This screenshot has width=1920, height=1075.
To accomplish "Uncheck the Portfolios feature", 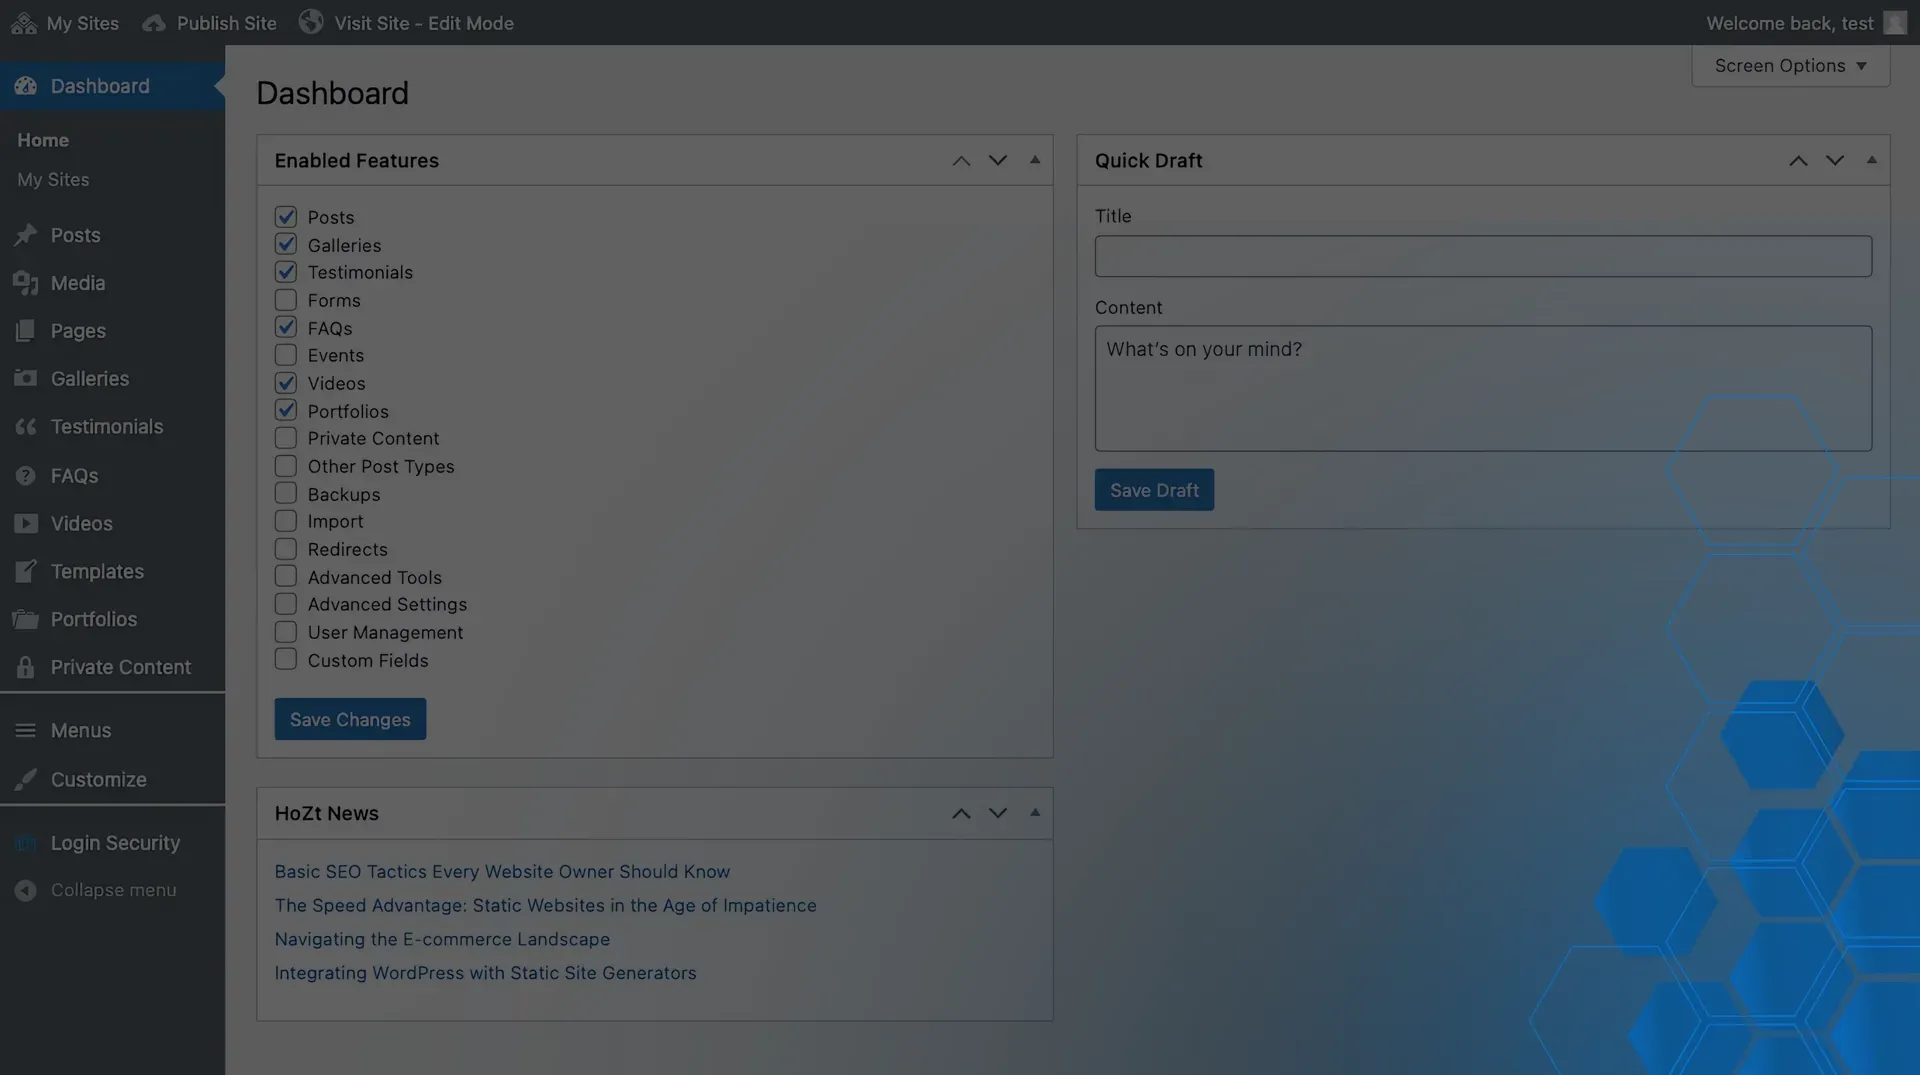I will (x=285, y=410).
